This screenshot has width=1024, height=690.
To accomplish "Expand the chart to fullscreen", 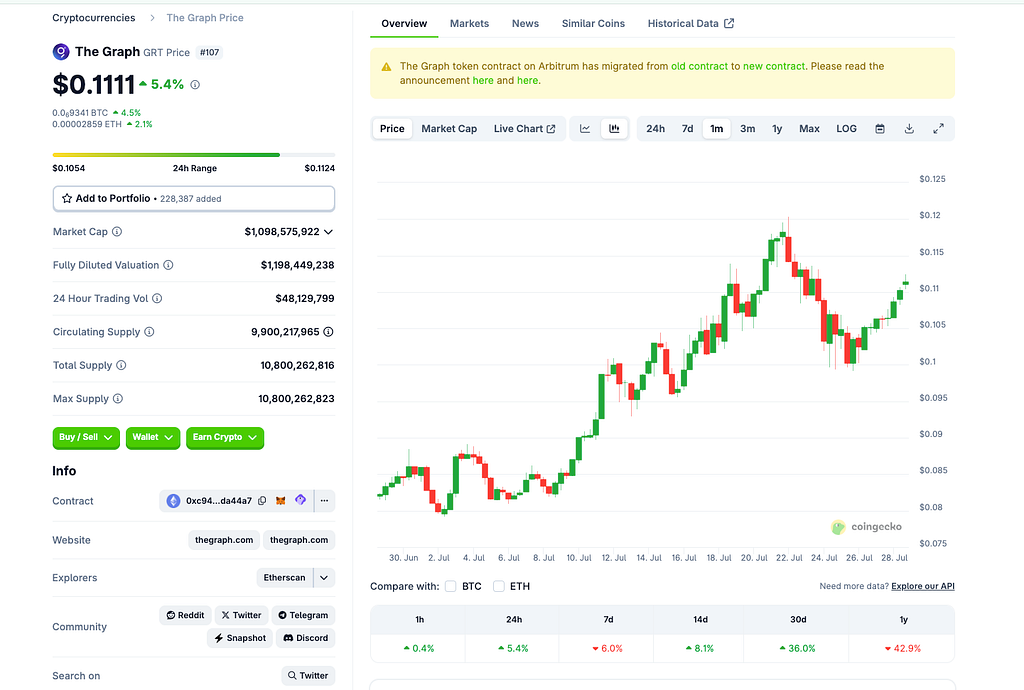I will coord(938,129).
